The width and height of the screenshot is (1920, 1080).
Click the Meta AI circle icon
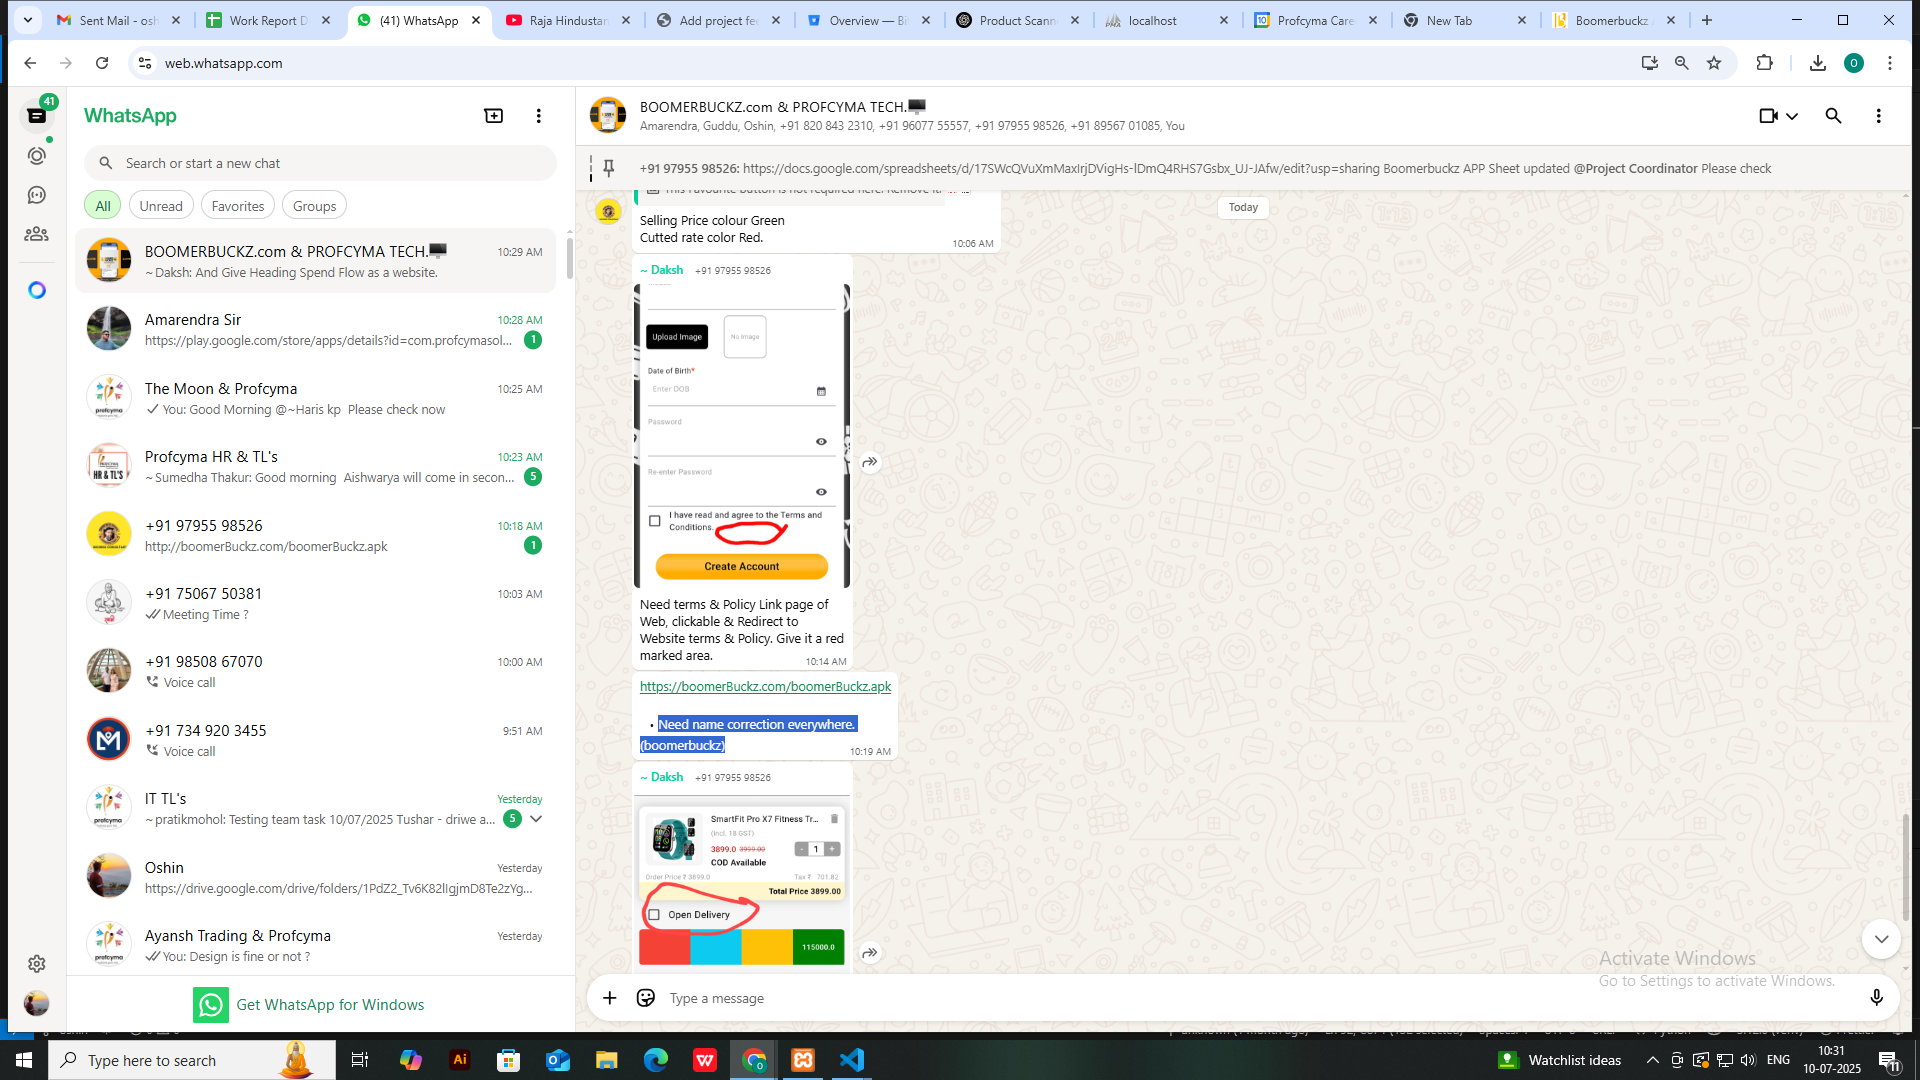[37, 290]
